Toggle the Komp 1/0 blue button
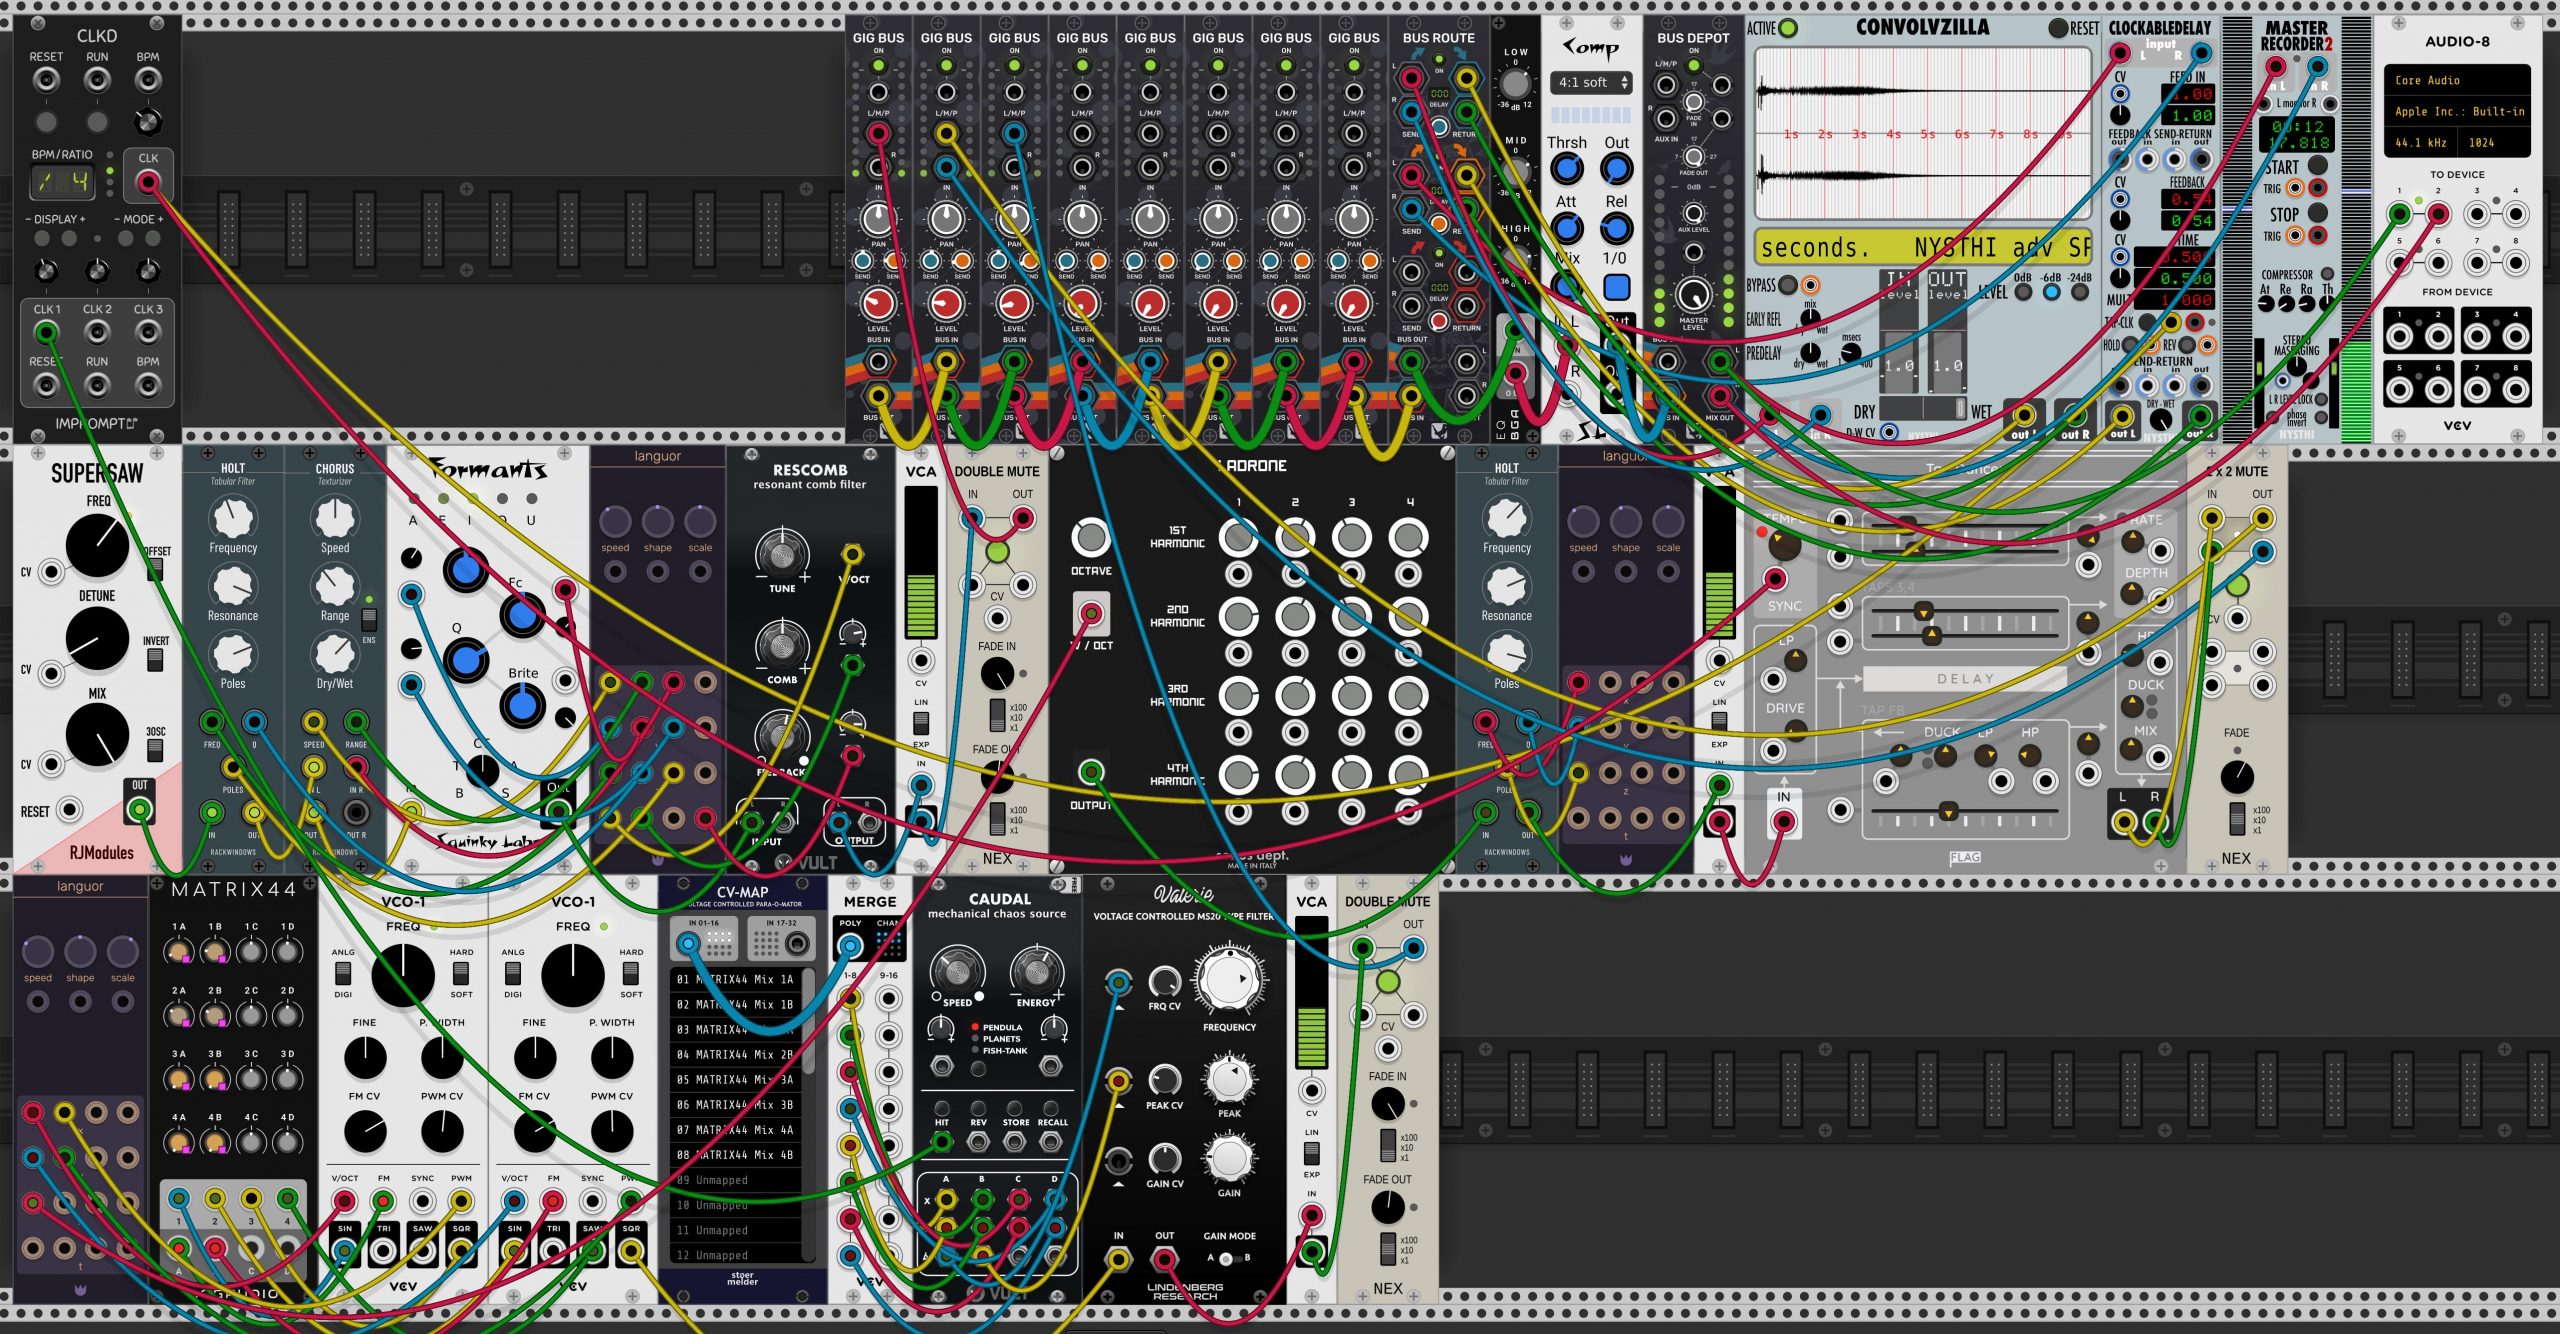This screenshot has width=2560, height=1334. click(1617, 288)
